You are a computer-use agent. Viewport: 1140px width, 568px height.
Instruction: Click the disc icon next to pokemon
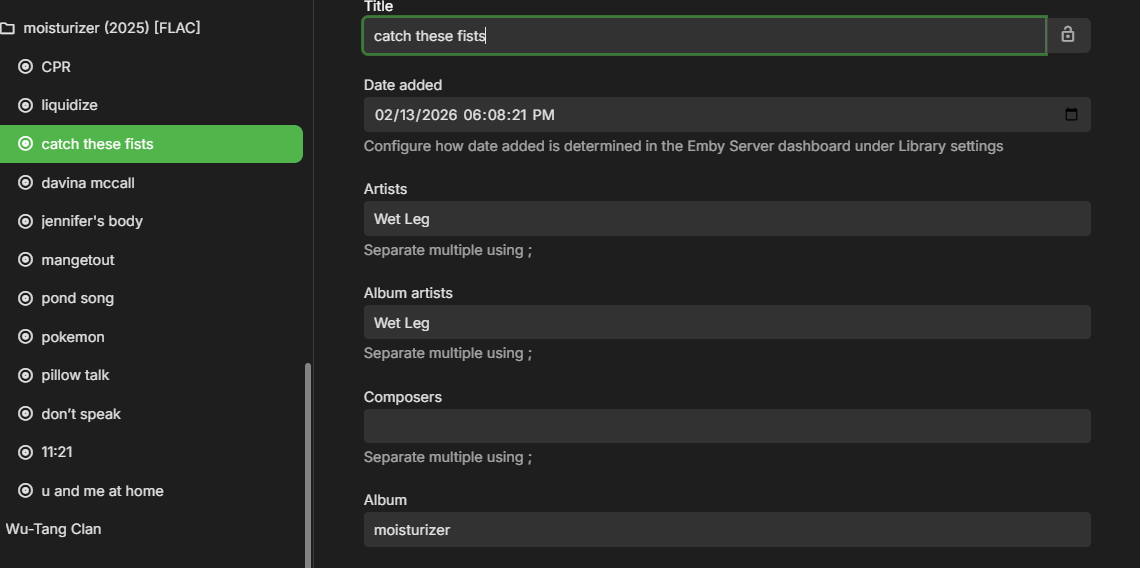pyautogui.click(x=26, y=337)
